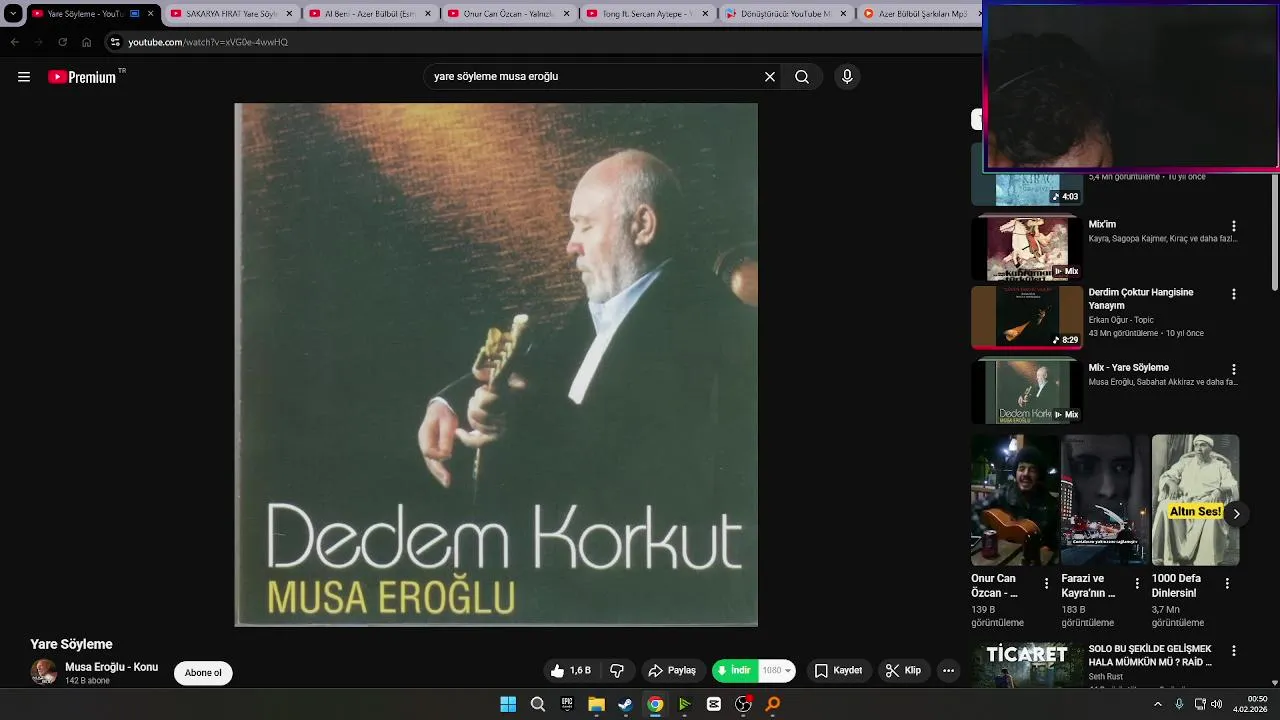Clear the search box with X
1280x720 pixels.
(770, 77)
